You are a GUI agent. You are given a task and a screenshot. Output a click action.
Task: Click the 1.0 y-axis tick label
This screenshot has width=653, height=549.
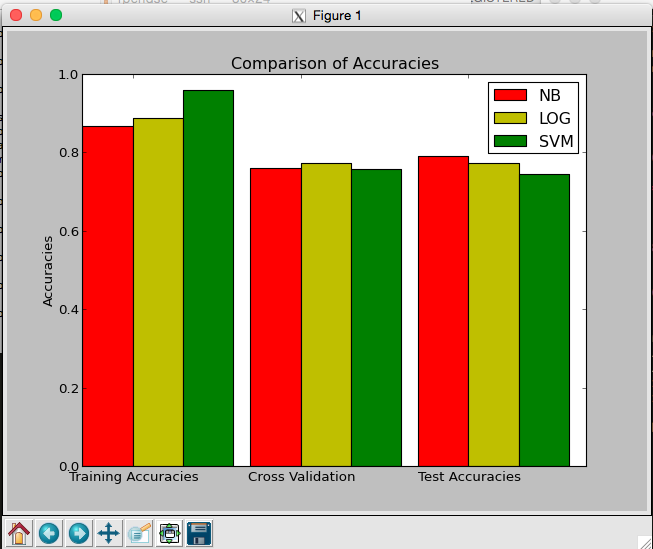coord(68,75)
